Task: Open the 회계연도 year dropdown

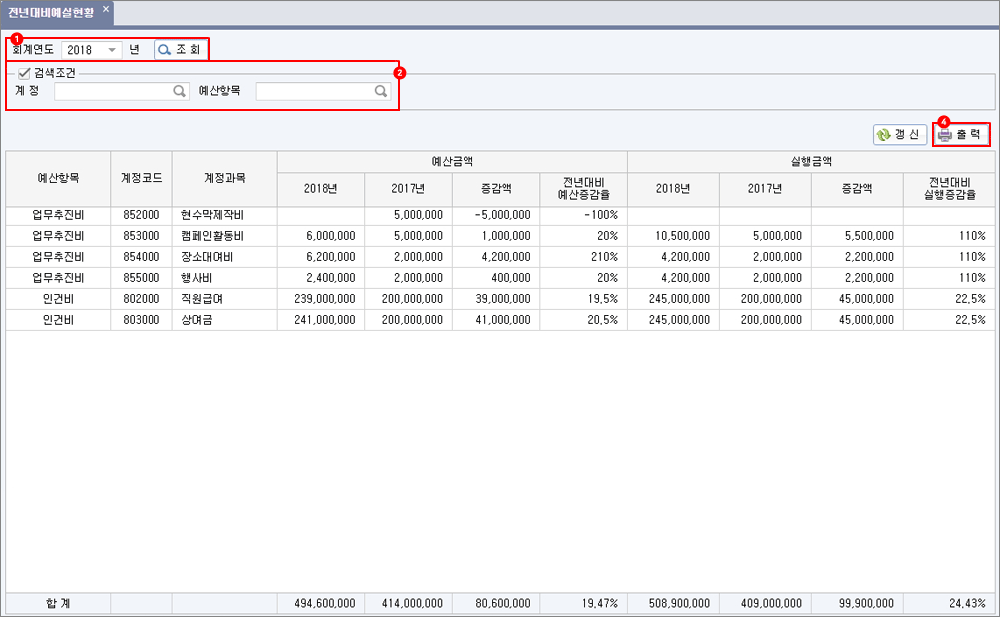Action: (112, 49)
